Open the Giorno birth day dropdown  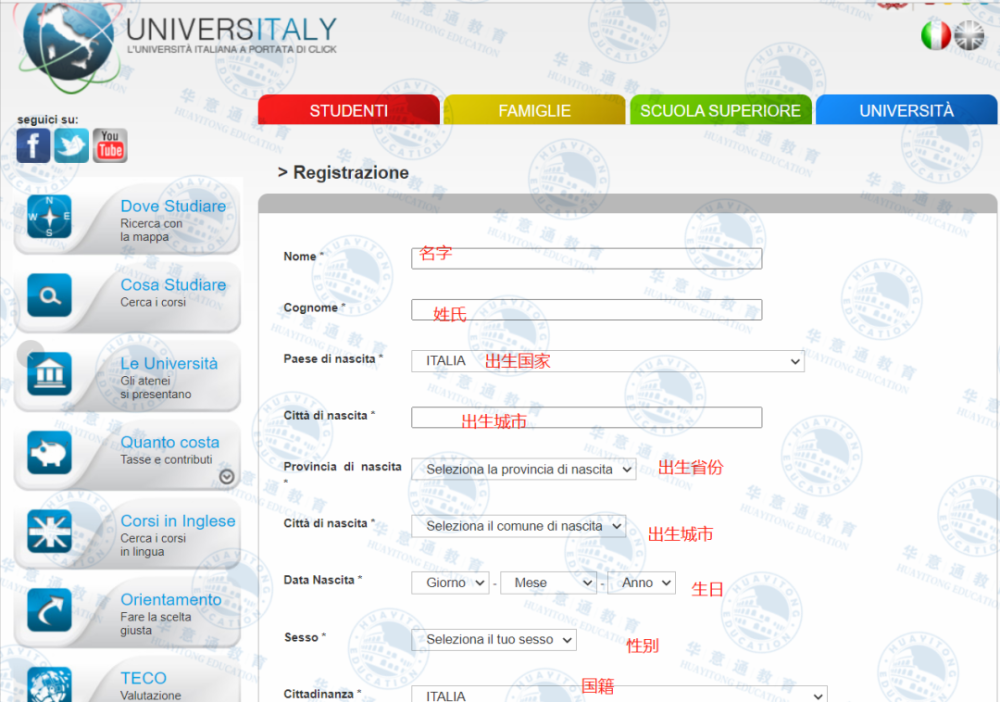point(451,583)
